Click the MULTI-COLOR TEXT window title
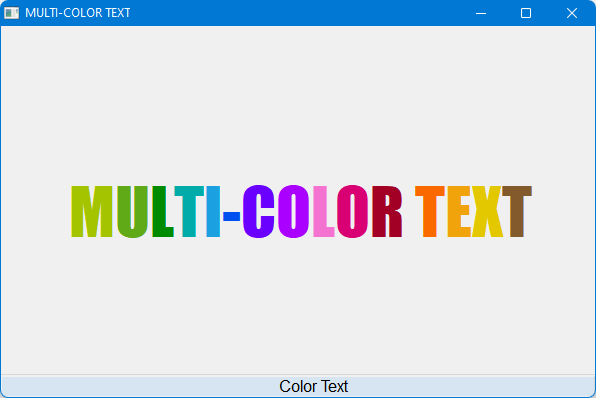596x398 pixels. coord(78,13)
